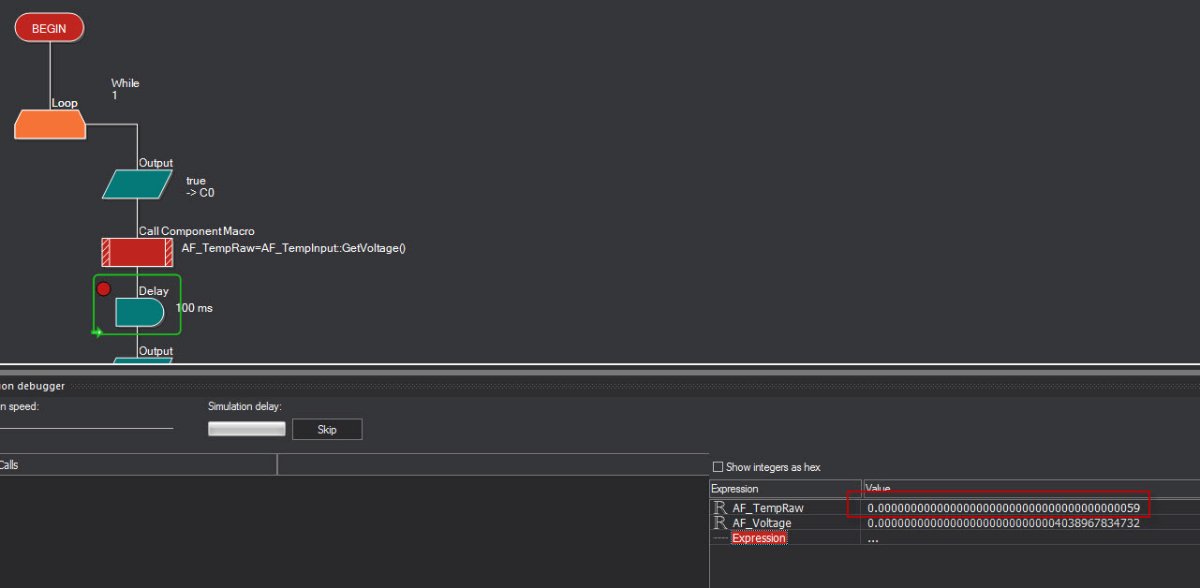Click the Skip button
This screenshot has height=588, width=1200.
[327, 429]
